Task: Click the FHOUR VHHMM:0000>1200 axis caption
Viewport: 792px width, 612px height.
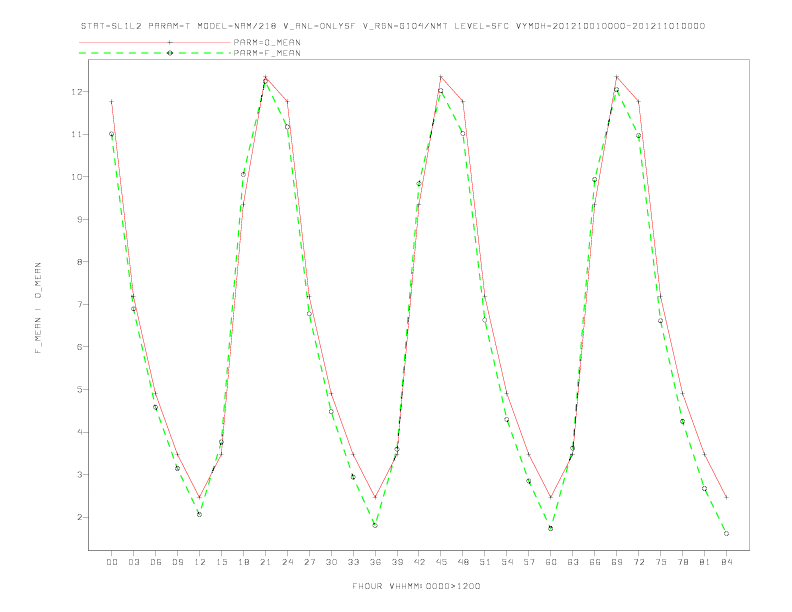Action: (416, 586)
